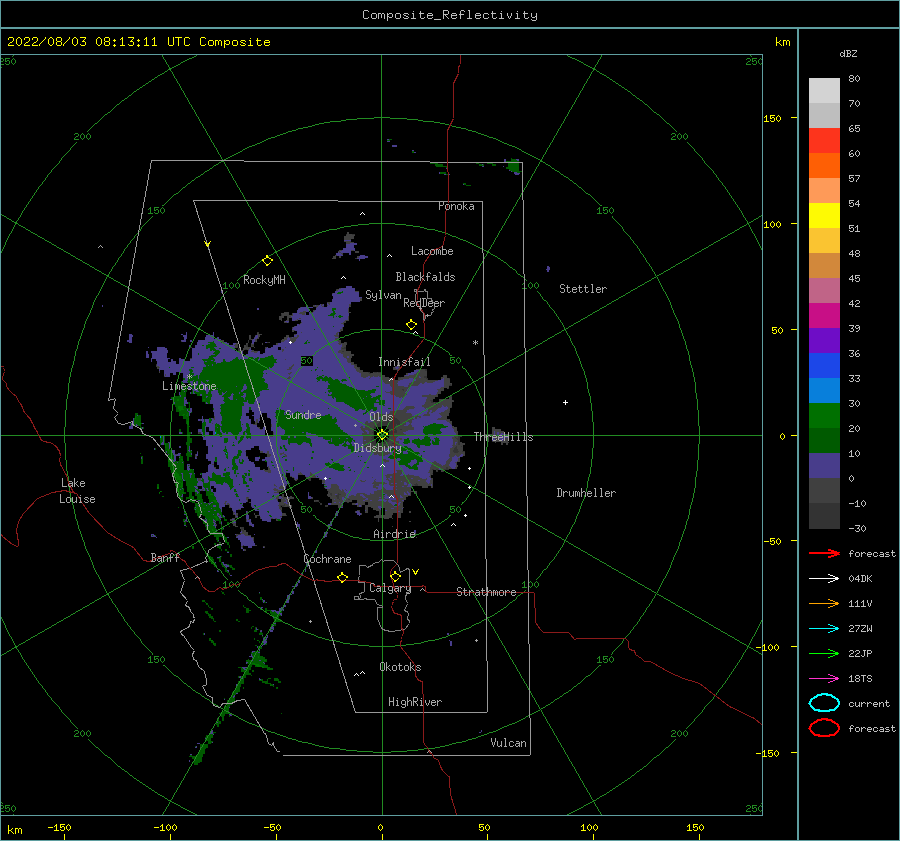Click the dBZ legend heading
Screen dimensions: 900x841
pos(848,53)
